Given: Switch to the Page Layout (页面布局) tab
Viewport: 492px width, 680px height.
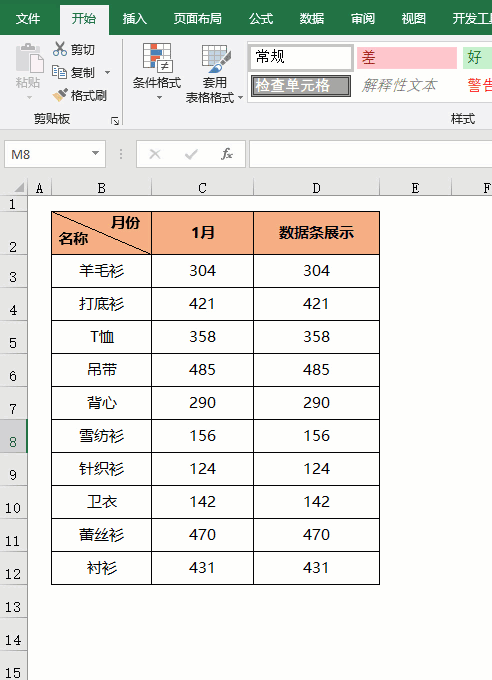Looking at the screenshot, I should (197, 18).
